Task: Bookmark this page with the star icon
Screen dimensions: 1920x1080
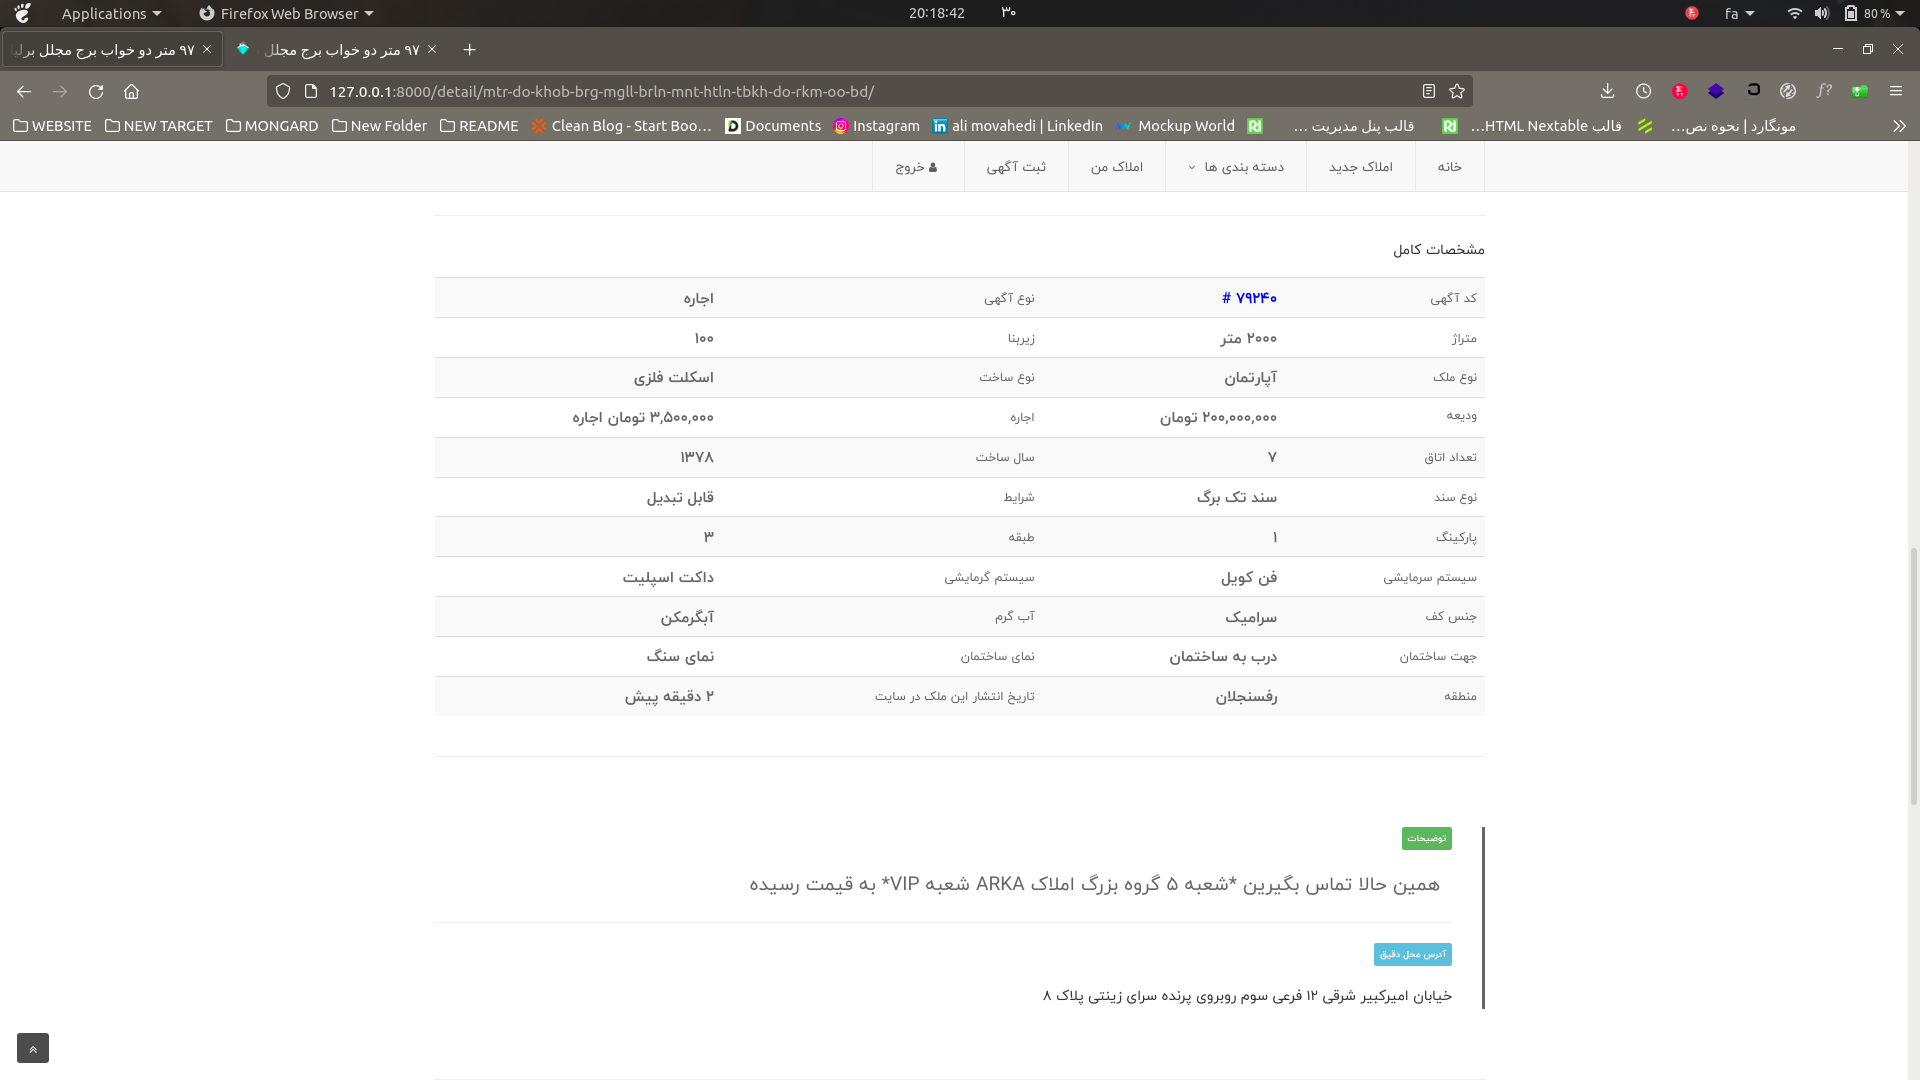Action: (x=1457, y=91)
